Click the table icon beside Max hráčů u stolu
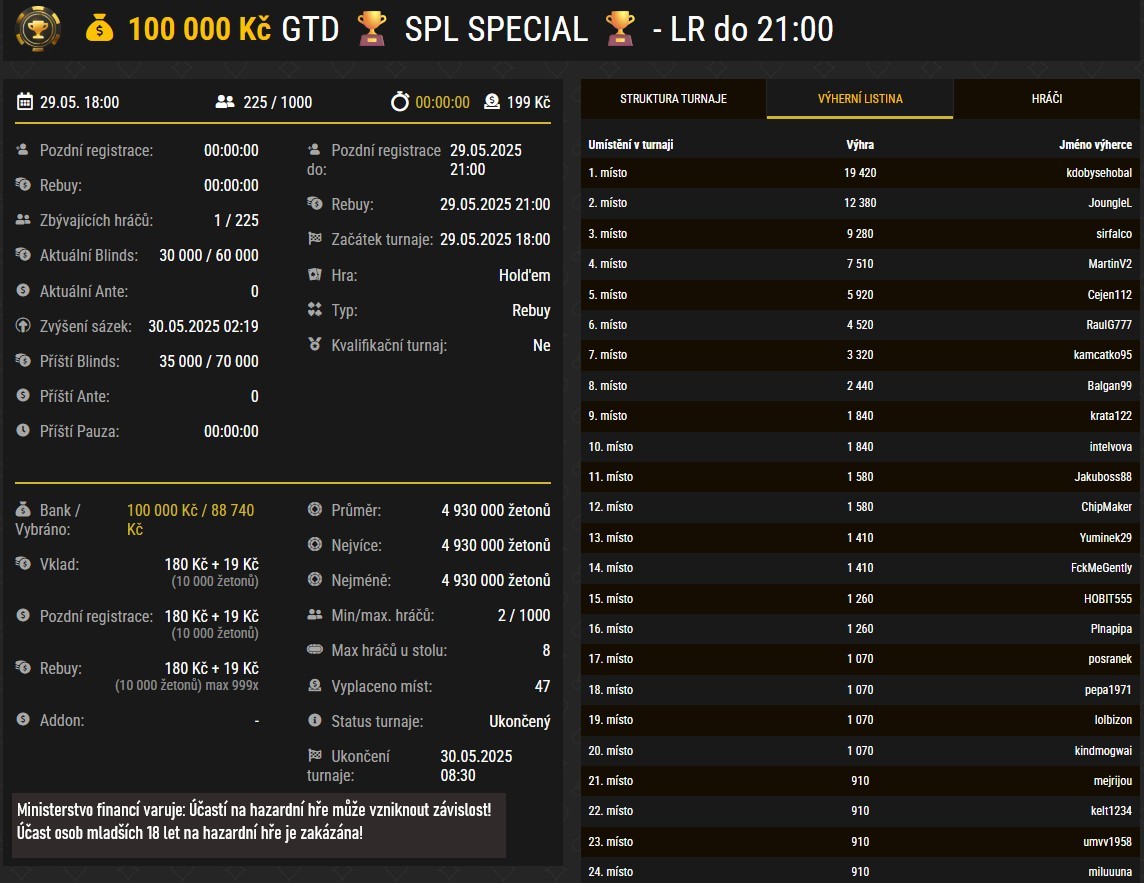This screenshot has width=1144, height=883. pos(315,651)
